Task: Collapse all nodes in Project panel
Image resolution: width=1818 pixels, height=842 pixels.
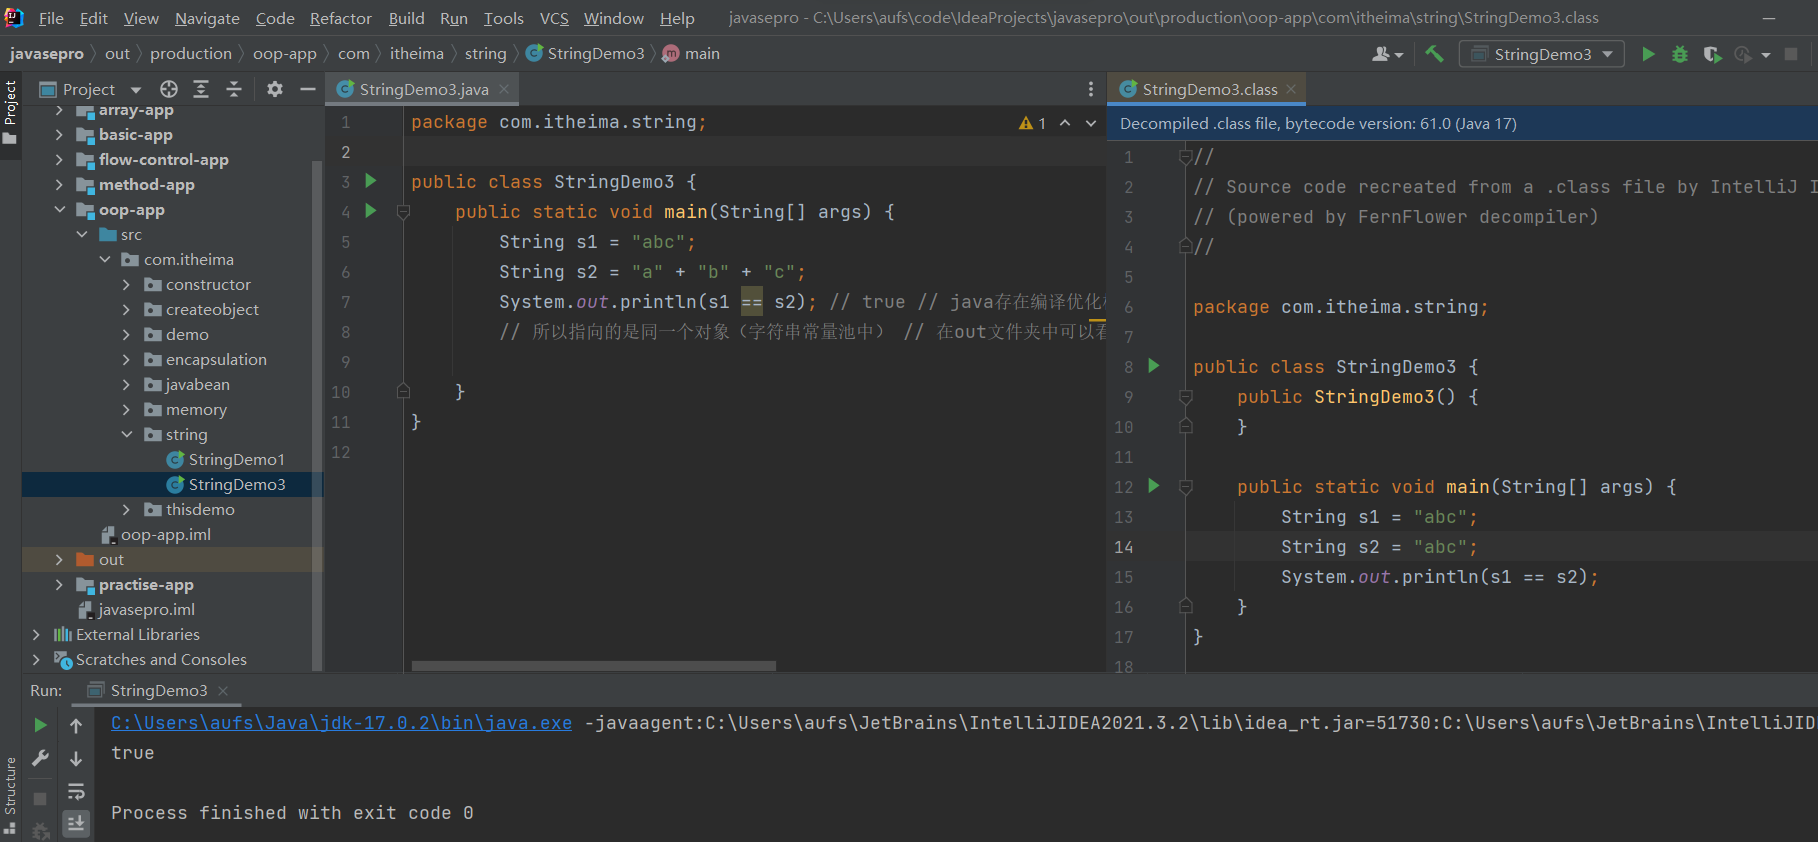Action: 234,89
